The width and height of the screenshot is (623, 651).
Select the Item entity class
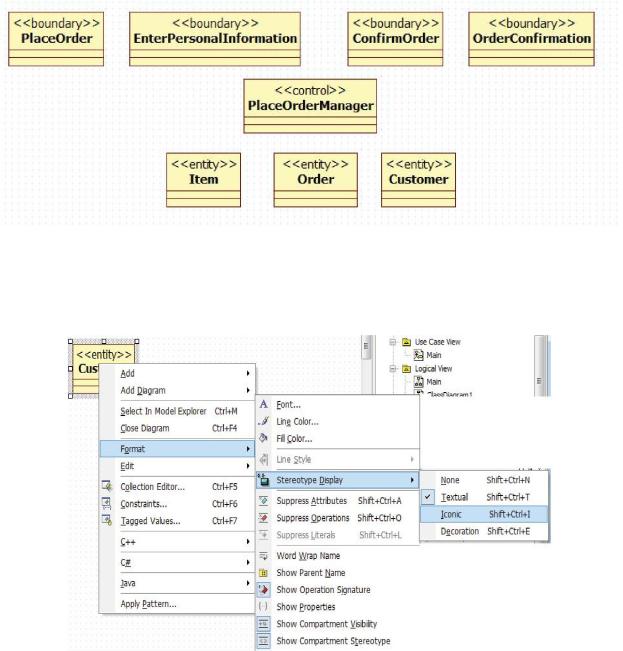(203, 180)
